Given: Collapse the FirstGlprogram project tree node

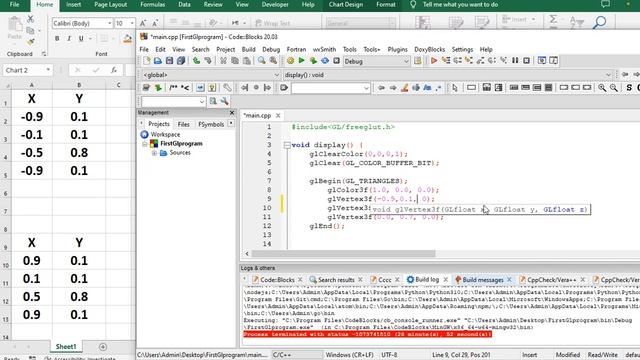Looking at the screenshot, I should click(x=144, y=144).
